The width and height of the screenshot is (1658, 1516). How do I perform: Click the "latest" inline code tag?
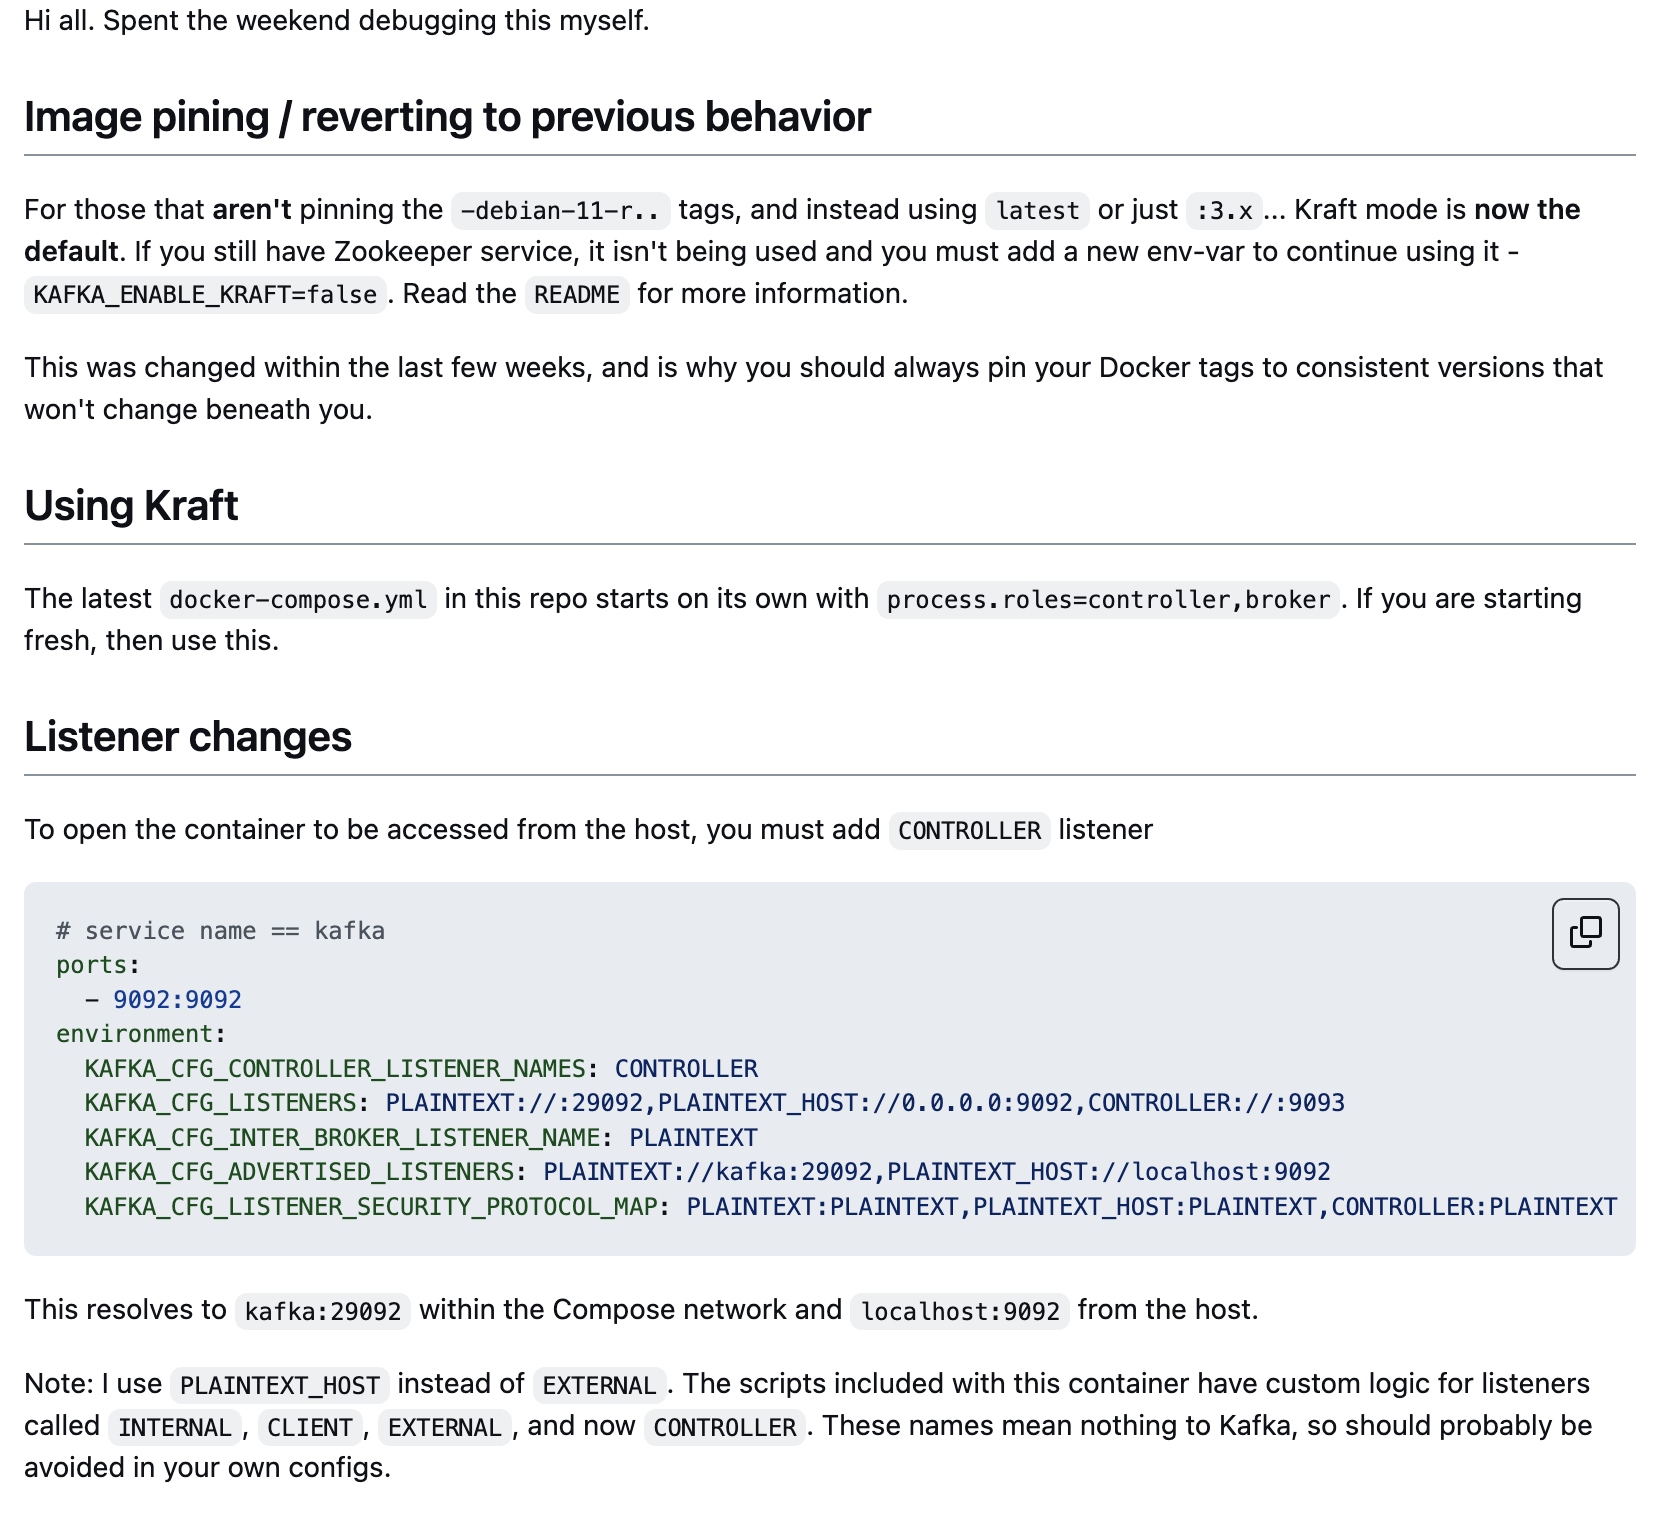pyautogui.click(x=1037, y=211)
